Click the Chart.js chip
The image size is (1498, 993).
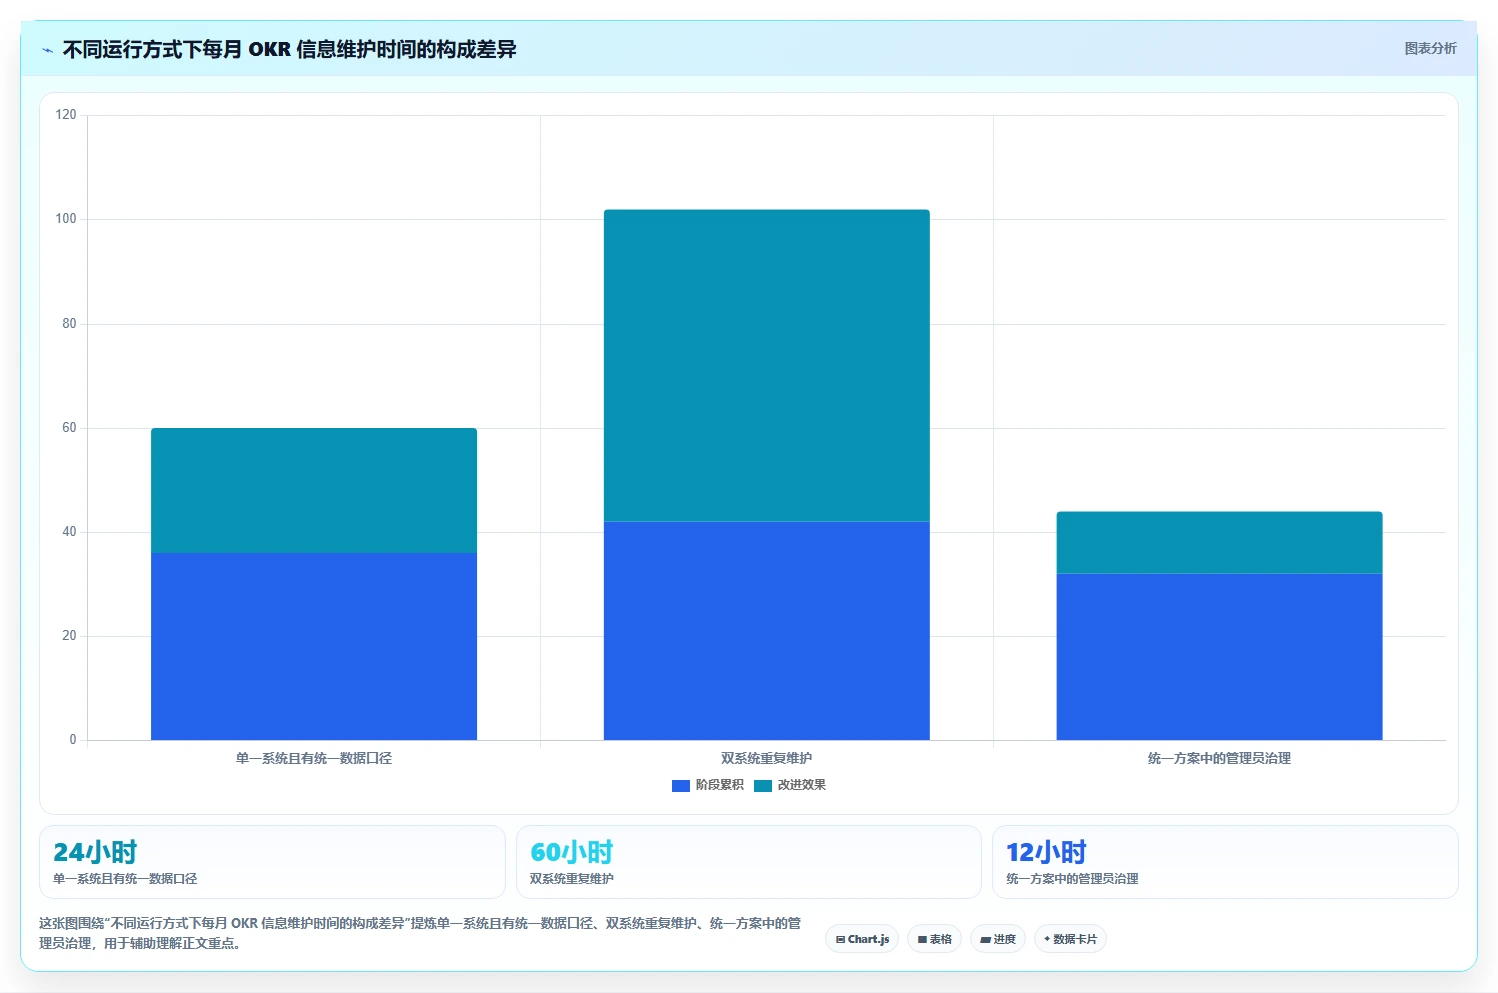click(862, 939)
